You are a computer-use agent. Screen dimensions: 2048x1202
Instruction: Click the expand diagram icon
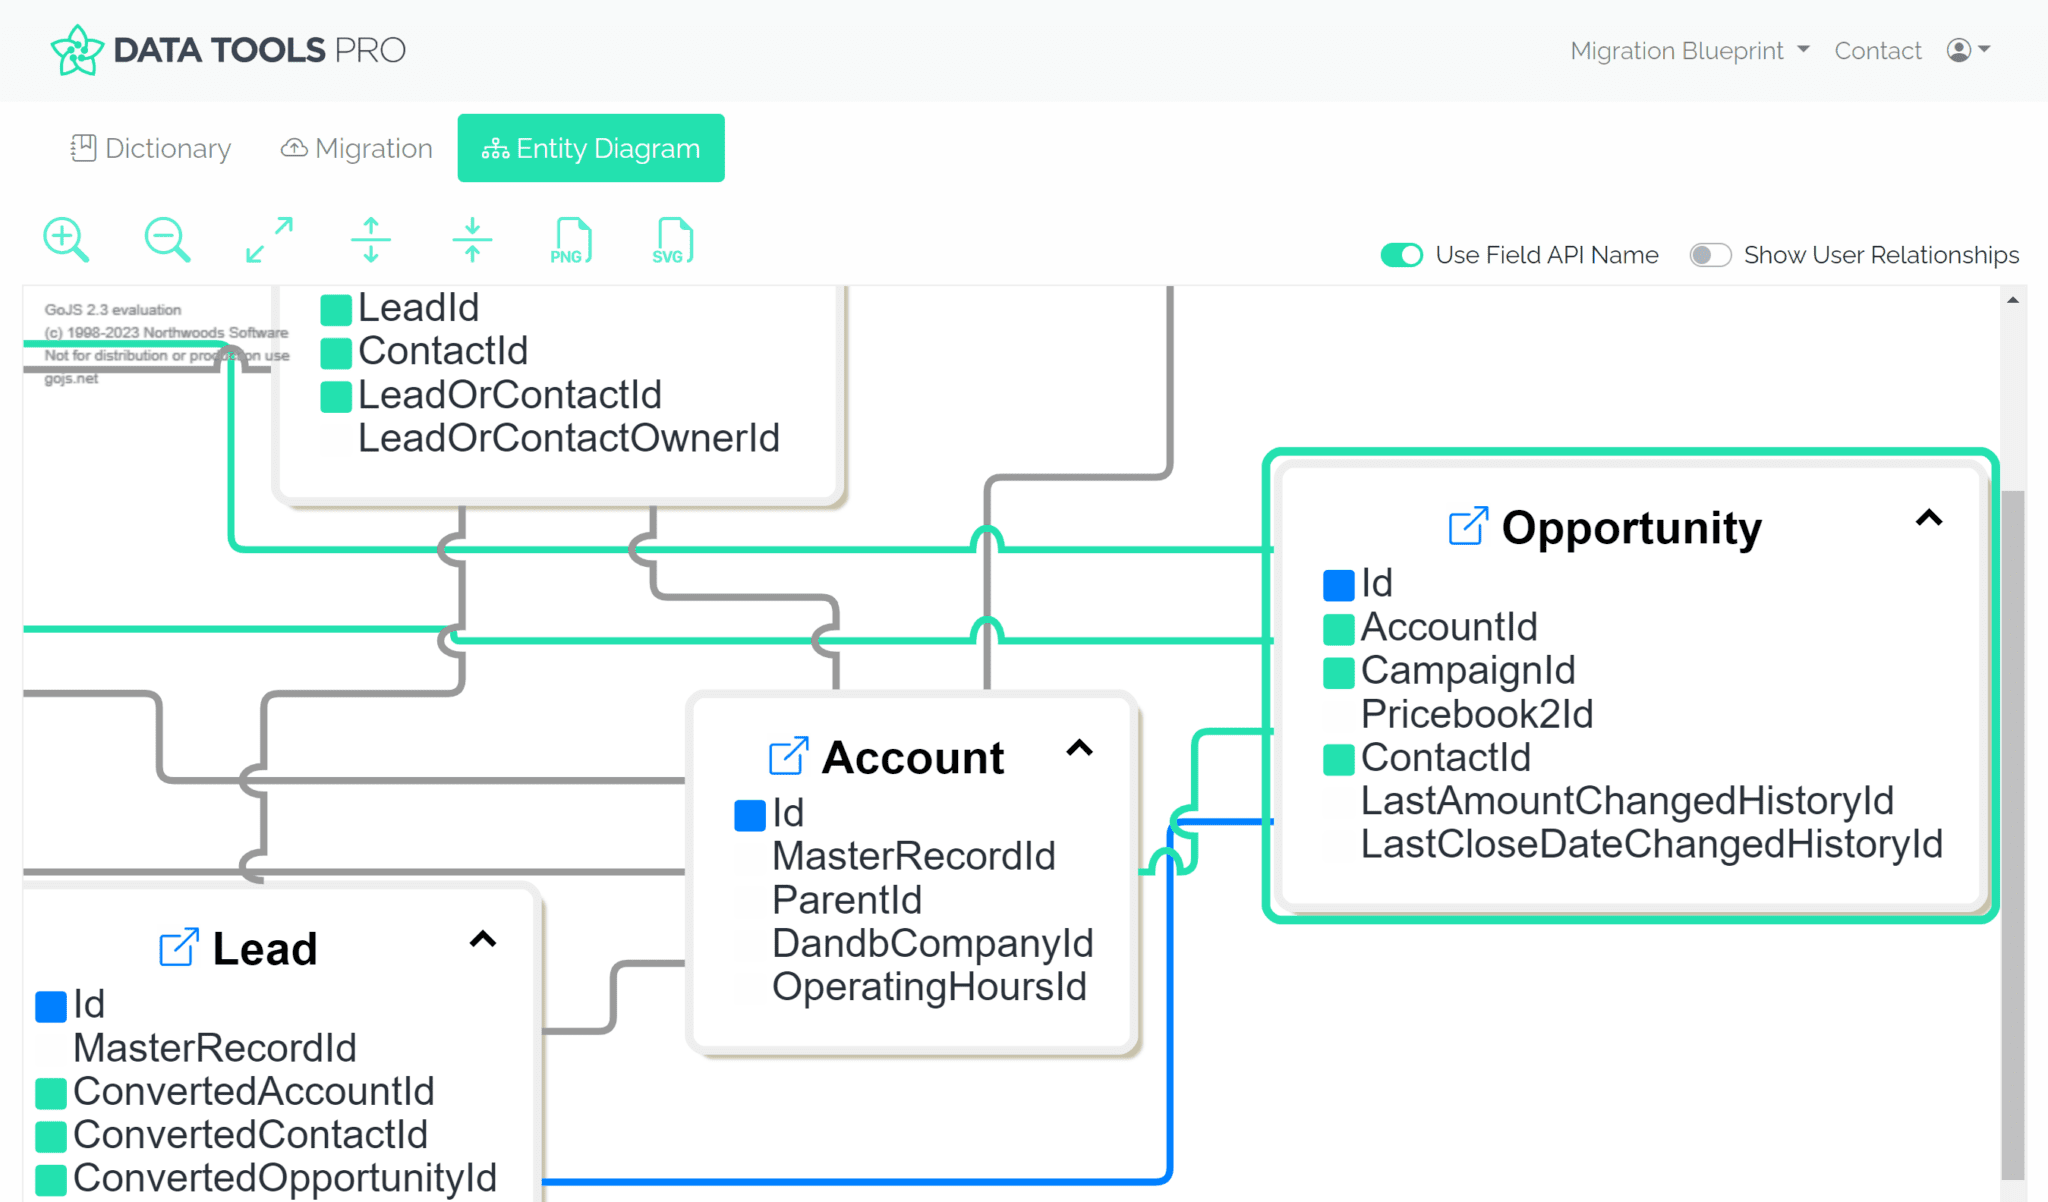tap(268, 239)
